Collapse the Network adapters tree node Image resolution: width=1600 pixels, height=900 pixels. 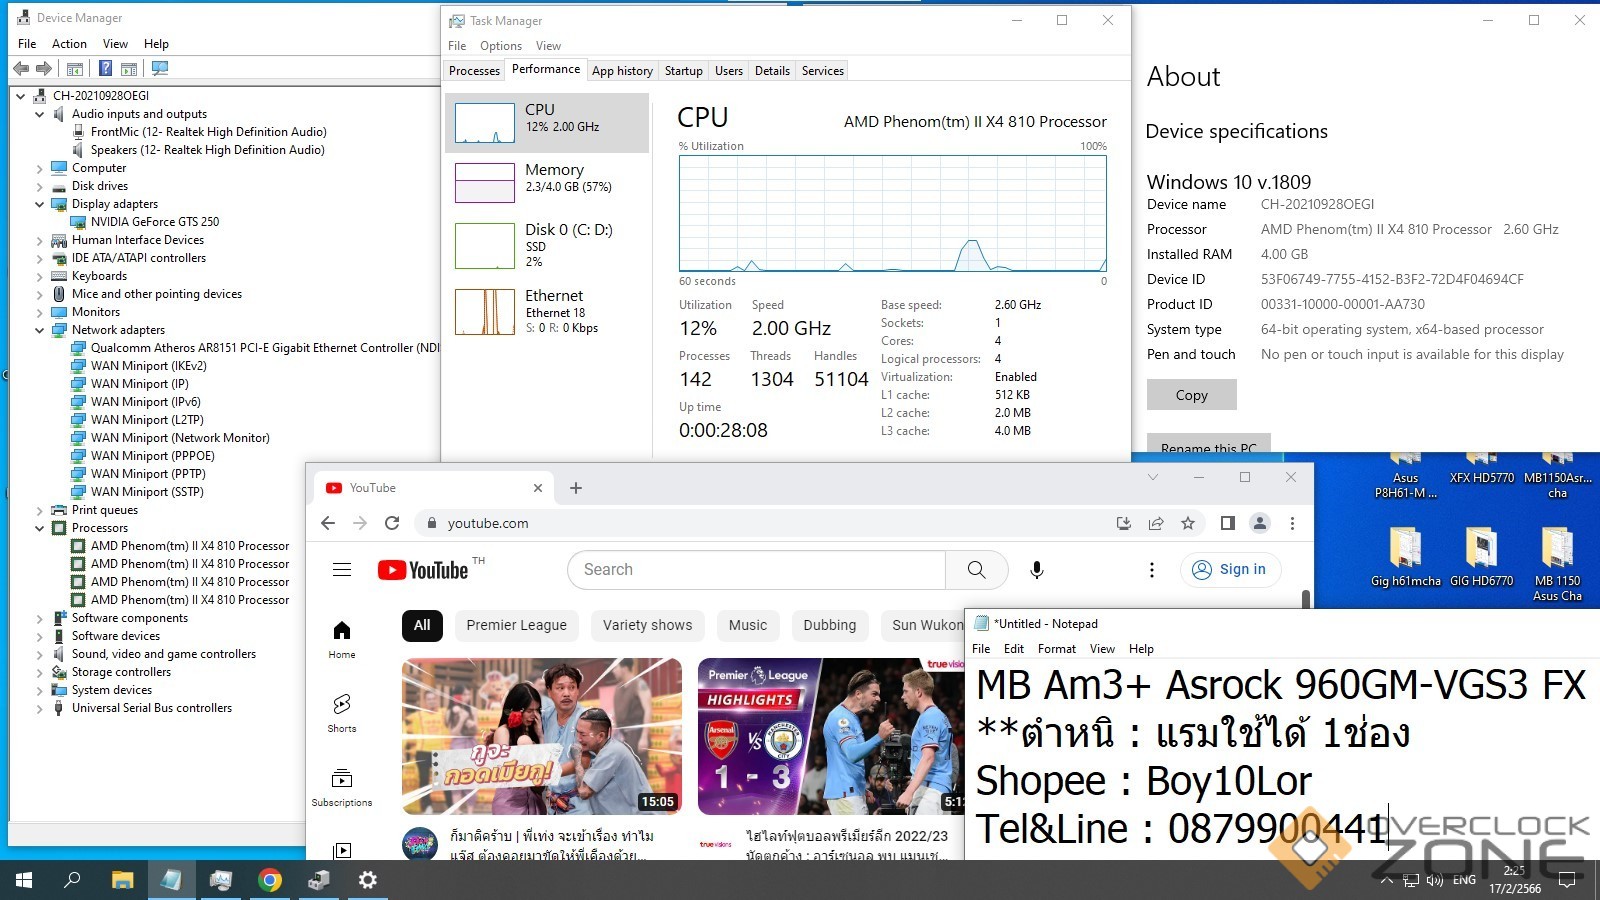tap(40, 330)
